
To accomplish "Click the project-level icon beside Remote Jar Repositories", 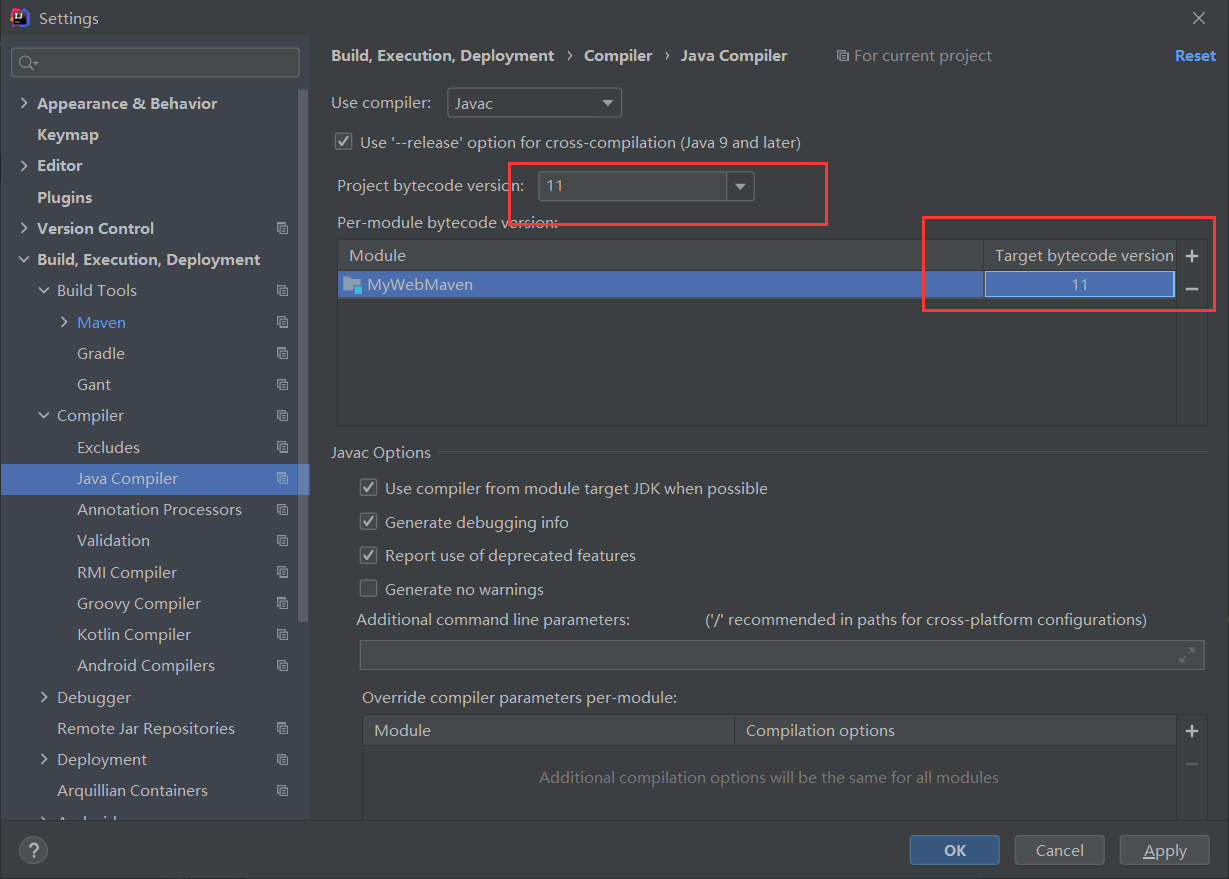I will click(x=282, y=728).
